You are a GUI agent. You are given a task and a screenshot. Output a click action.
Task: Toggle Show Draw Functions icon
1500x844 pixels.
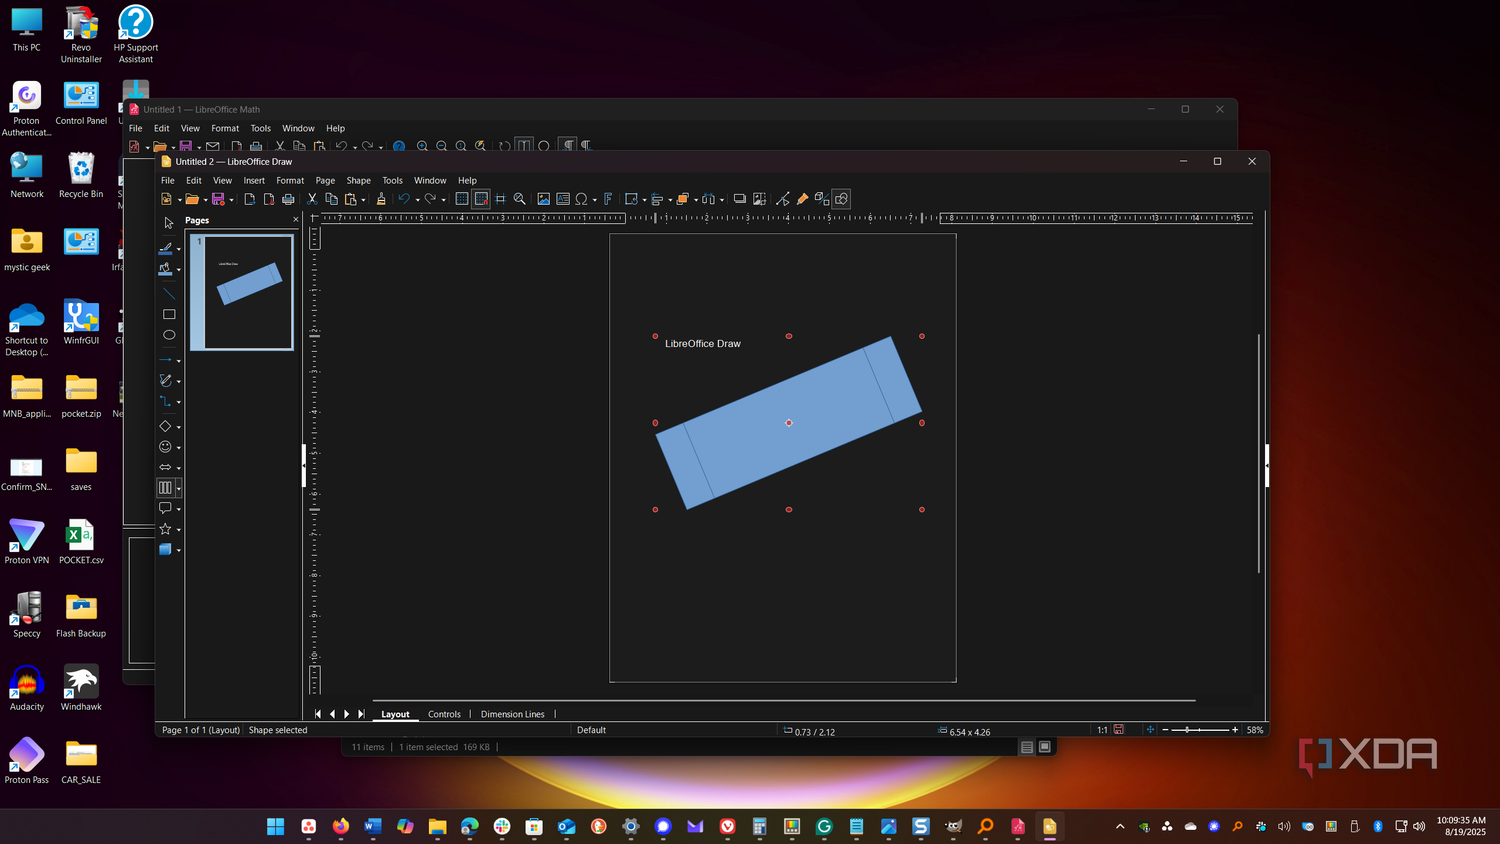tap(841, 199)
